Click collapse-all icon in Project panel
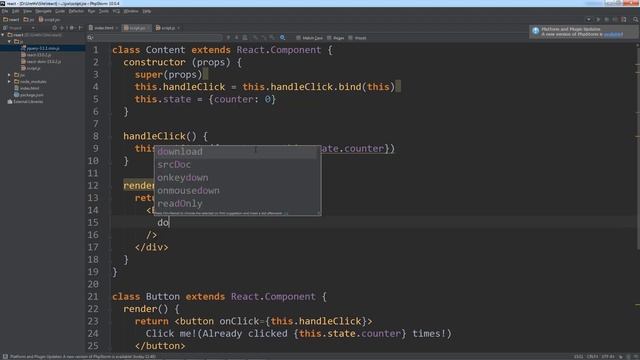This screenshot has width=640, height=360. 62,28
